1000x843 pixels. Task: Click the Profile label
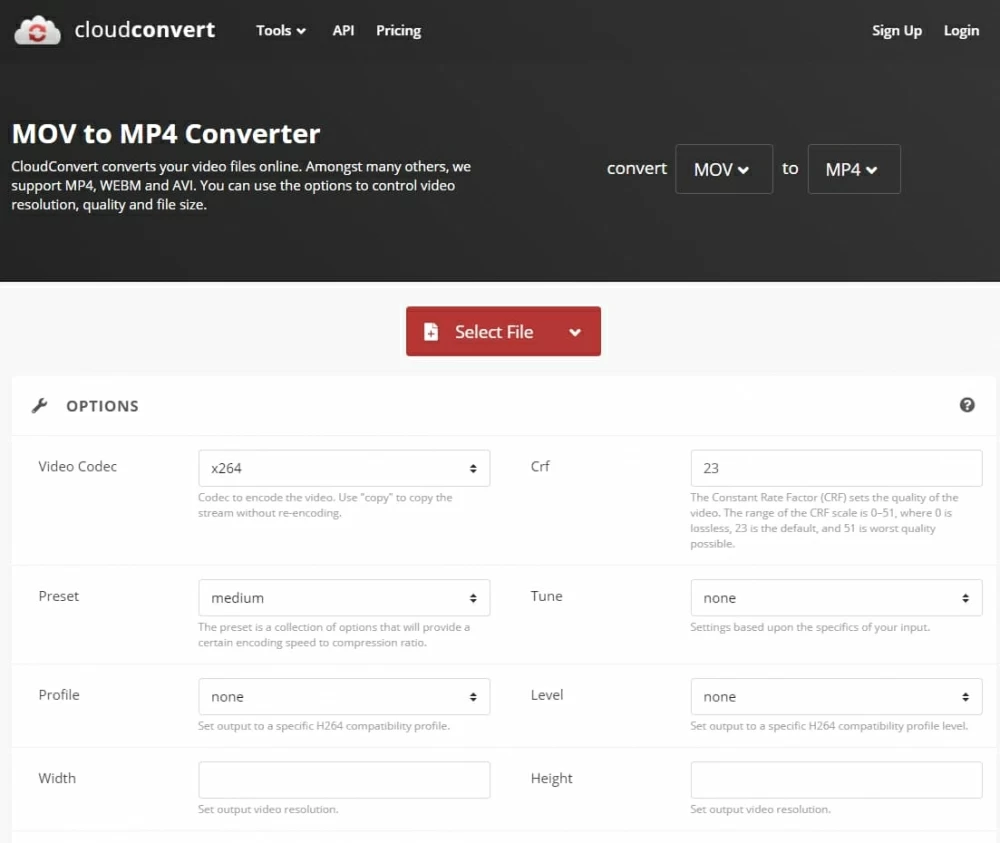(59, 695)
